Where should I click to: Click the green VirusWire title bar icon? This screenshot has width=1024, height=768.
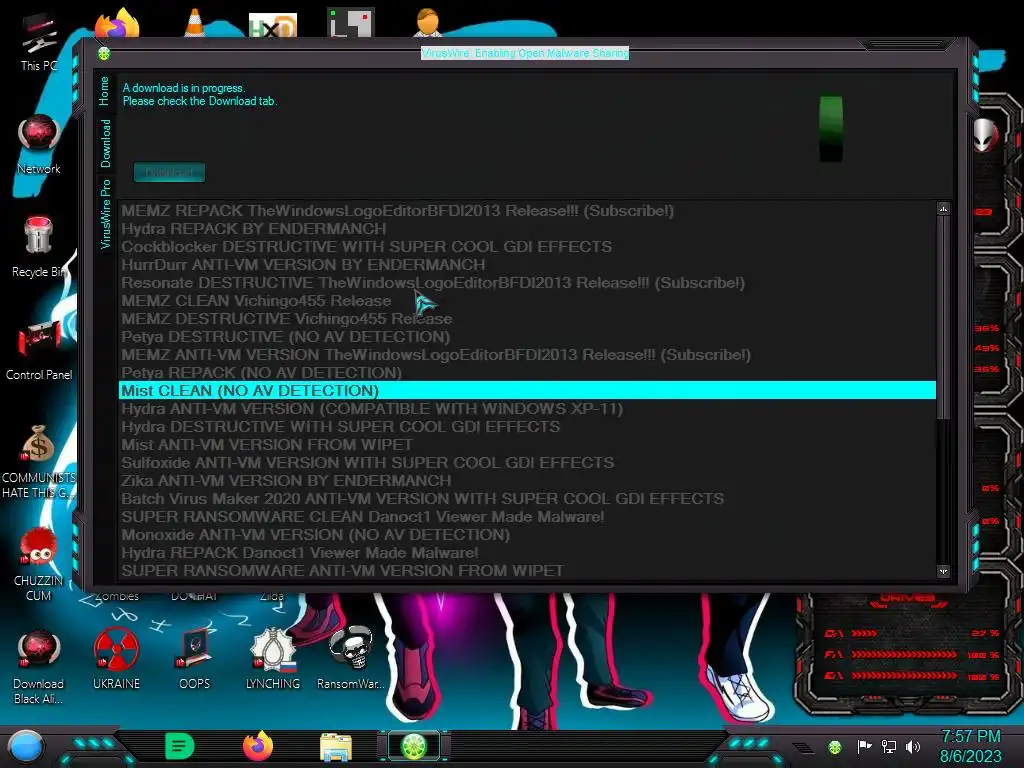click(x=104, y=54)
